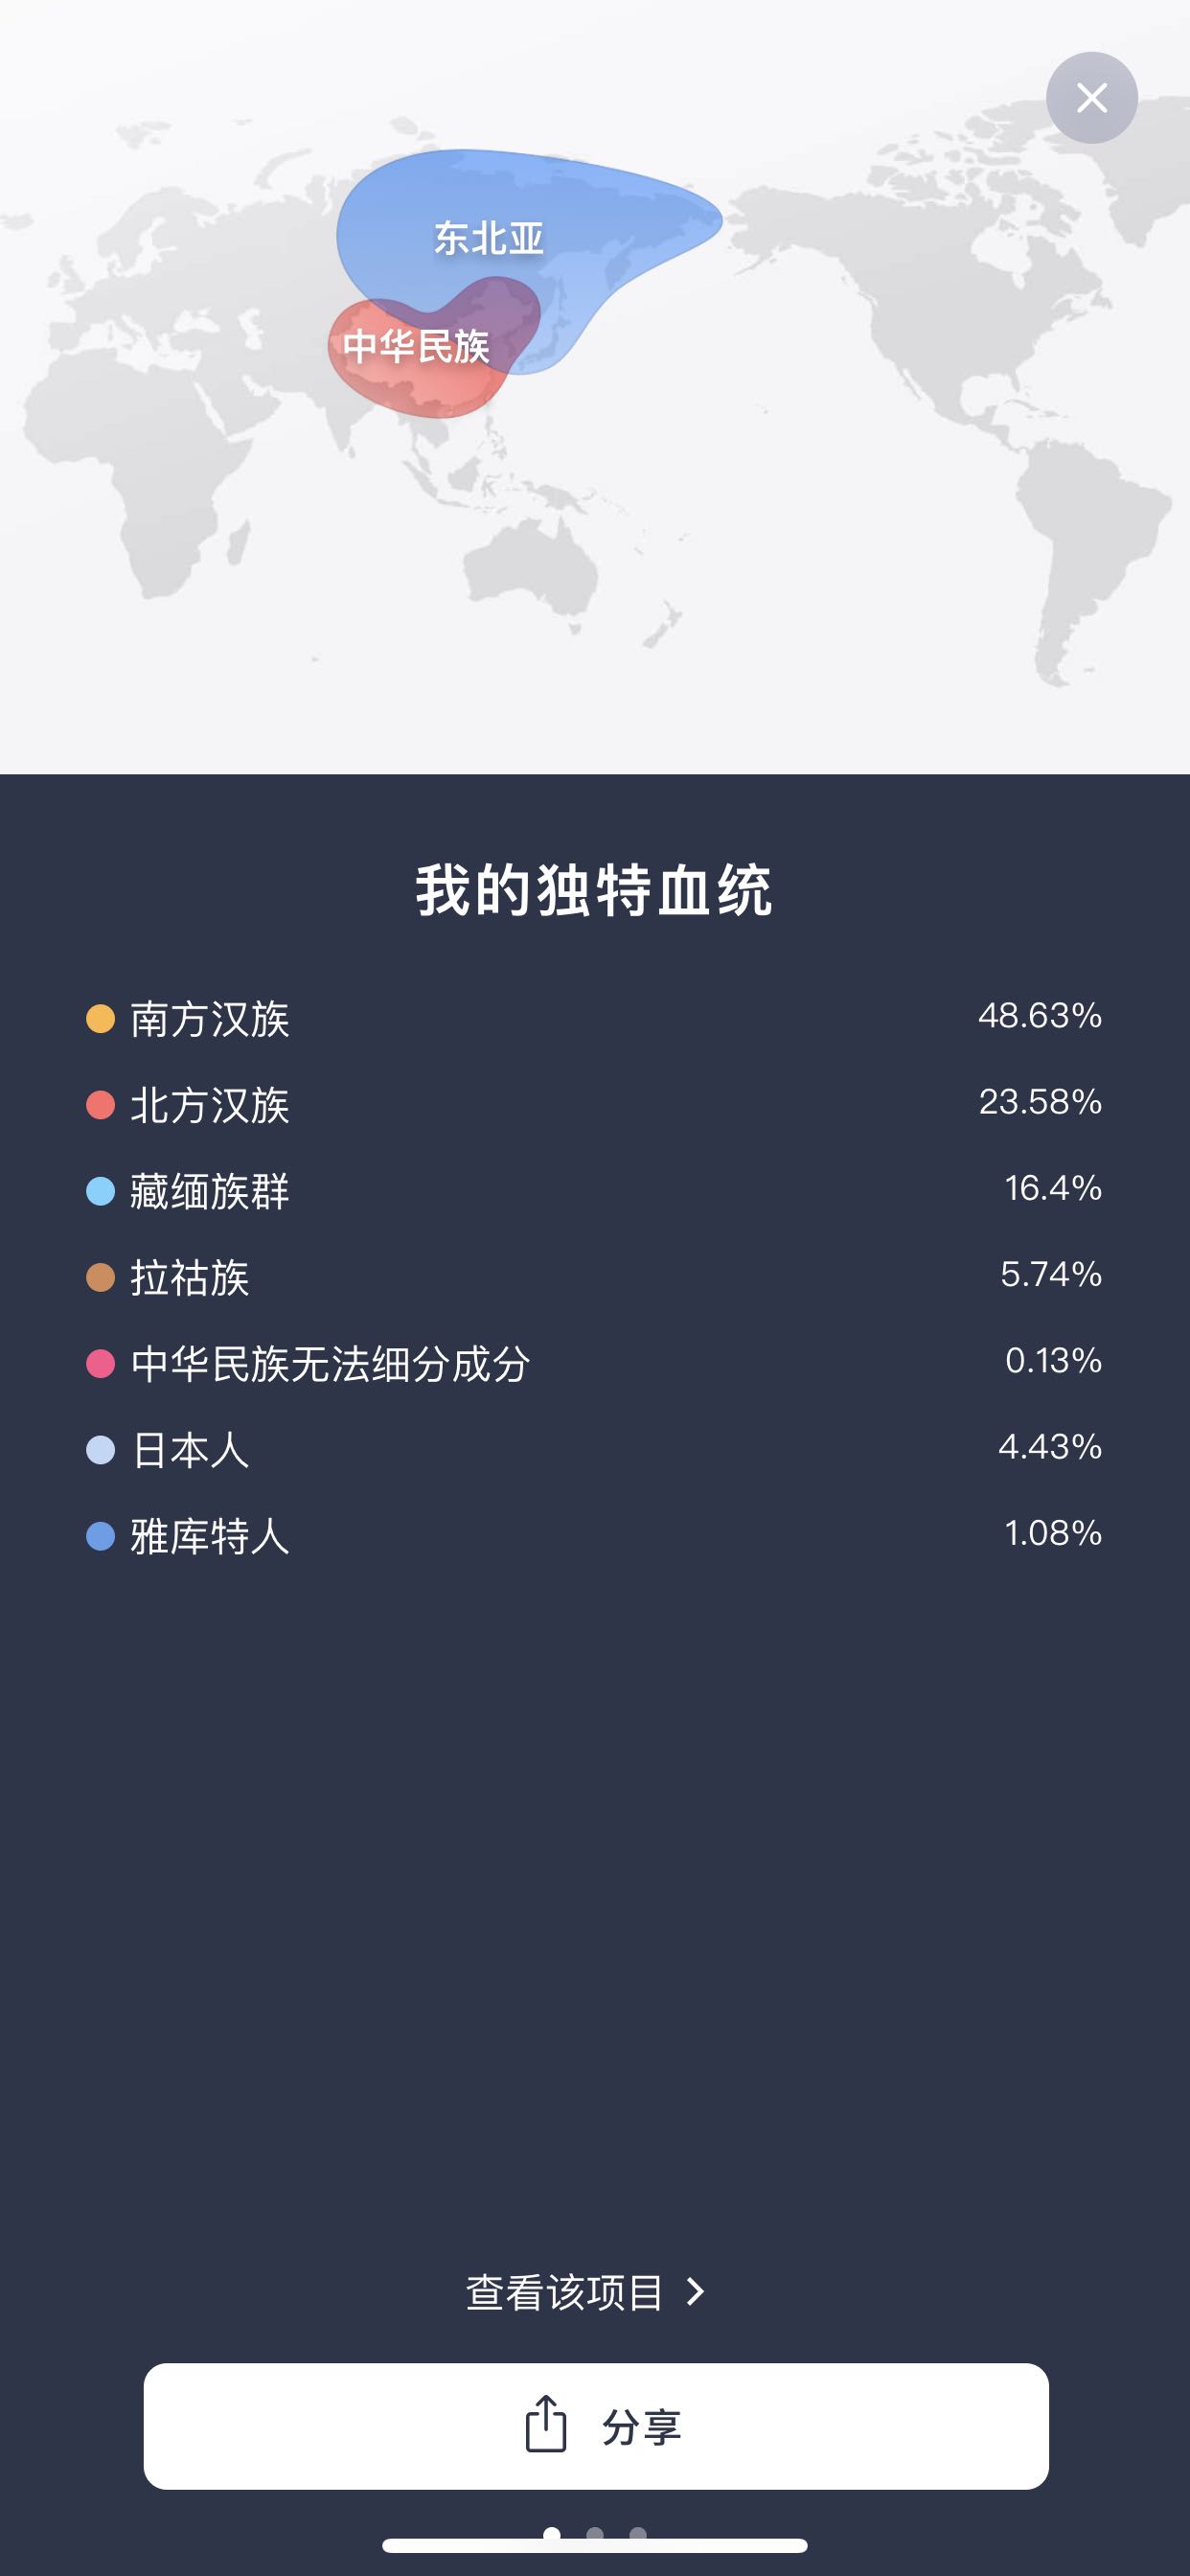Click the orange dot beside 南方汉族
Viewport: 1190px width, 2576px height.
[x=100, y=1019]
